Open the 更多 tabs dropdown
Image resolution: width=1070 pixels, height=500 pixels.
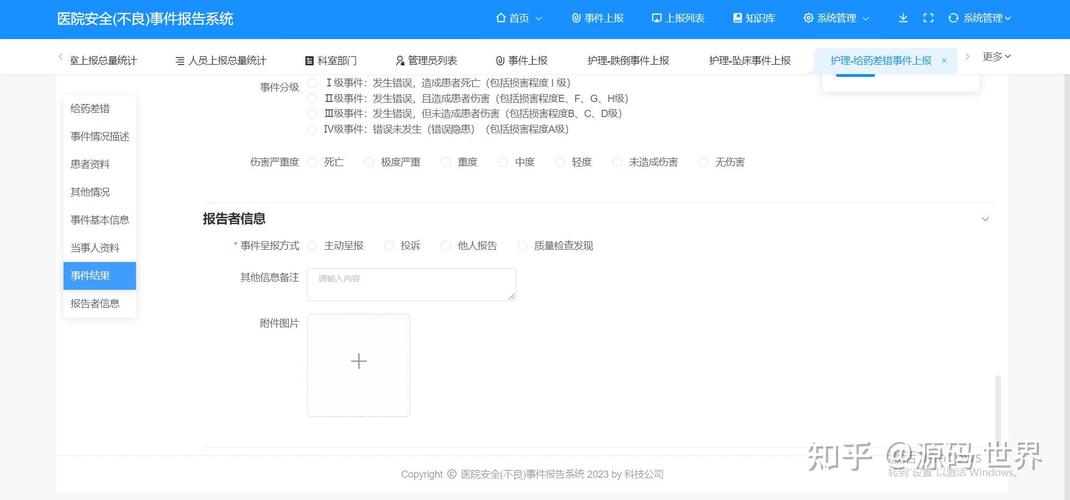(997, 57)
